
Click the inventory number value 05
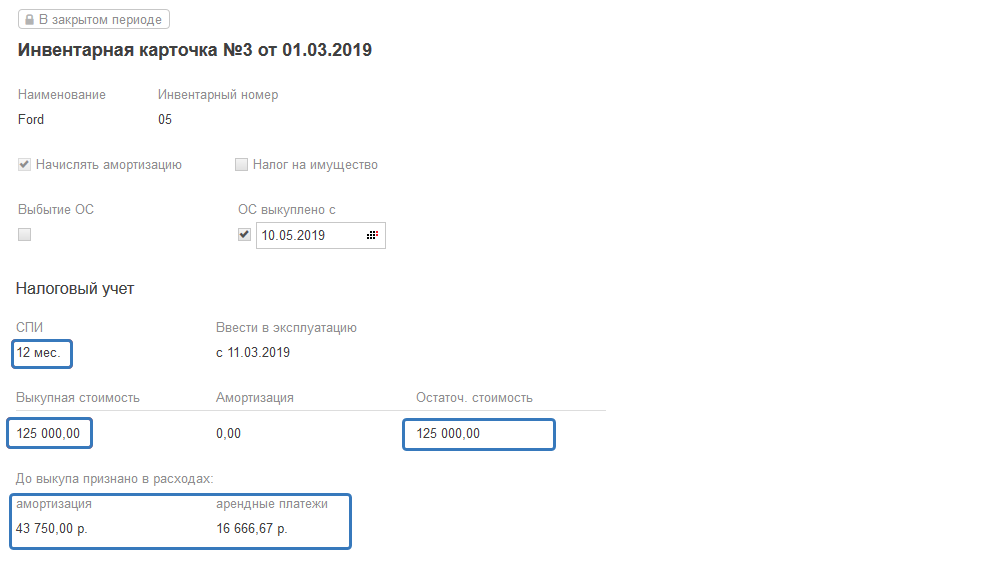click(x=165, y=120)
